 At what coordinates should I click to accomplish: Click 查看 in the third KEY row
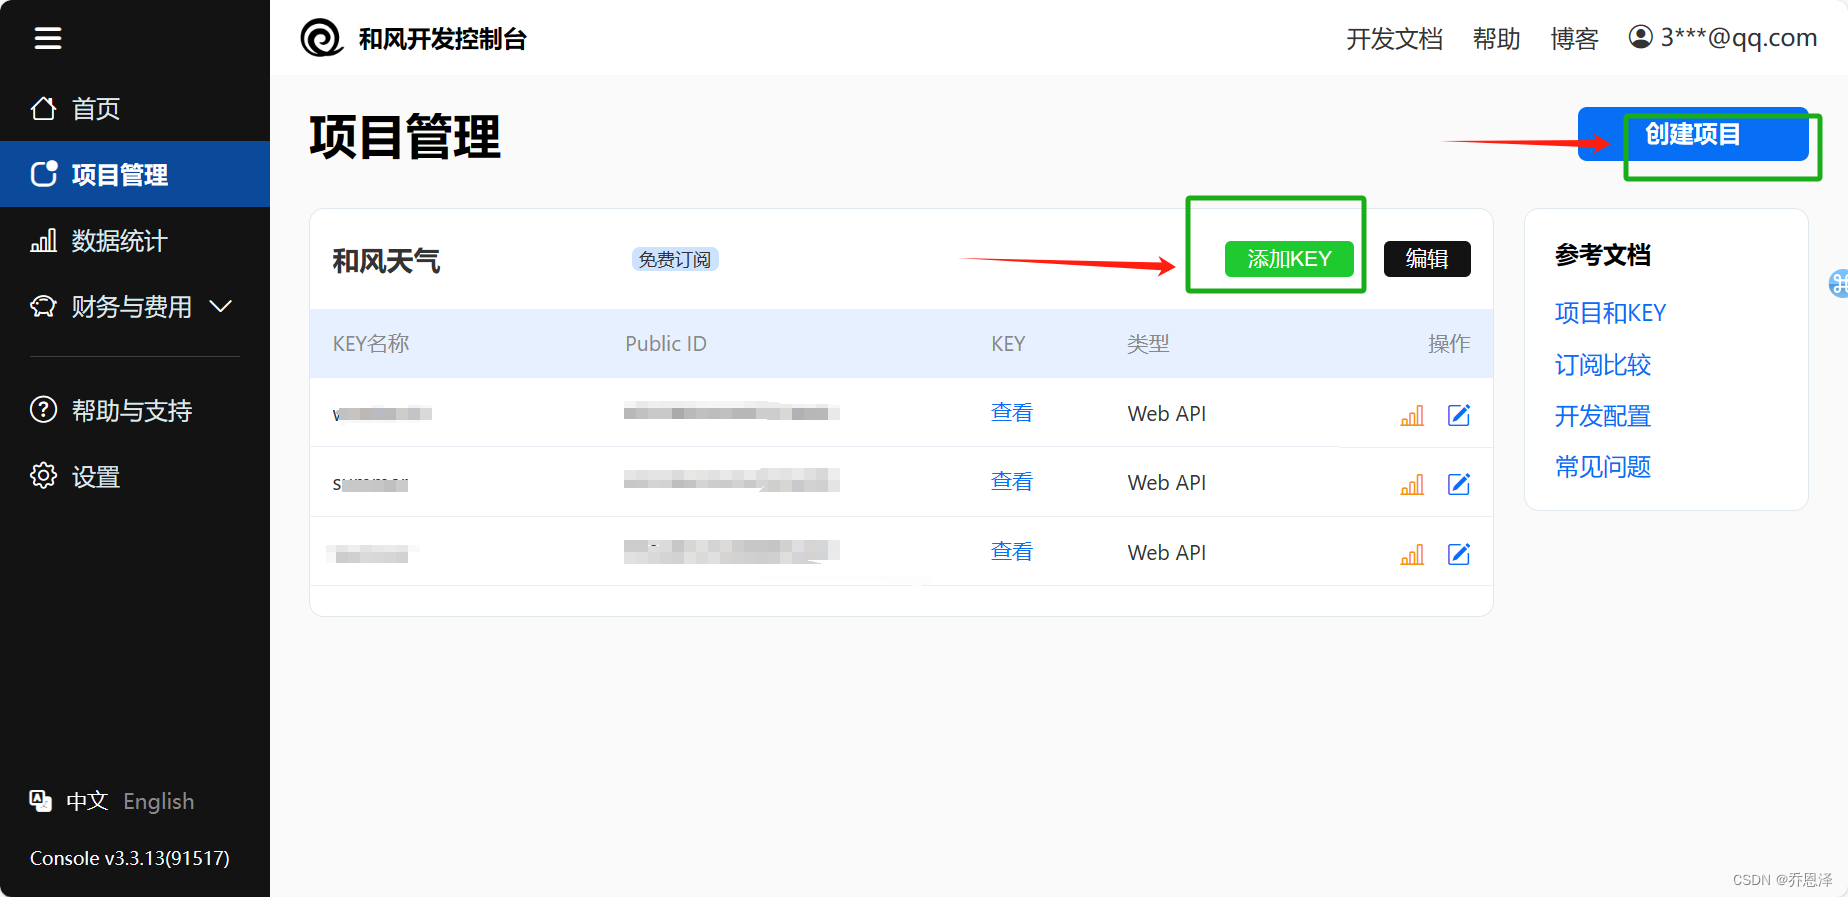(x=1011, y=552)
